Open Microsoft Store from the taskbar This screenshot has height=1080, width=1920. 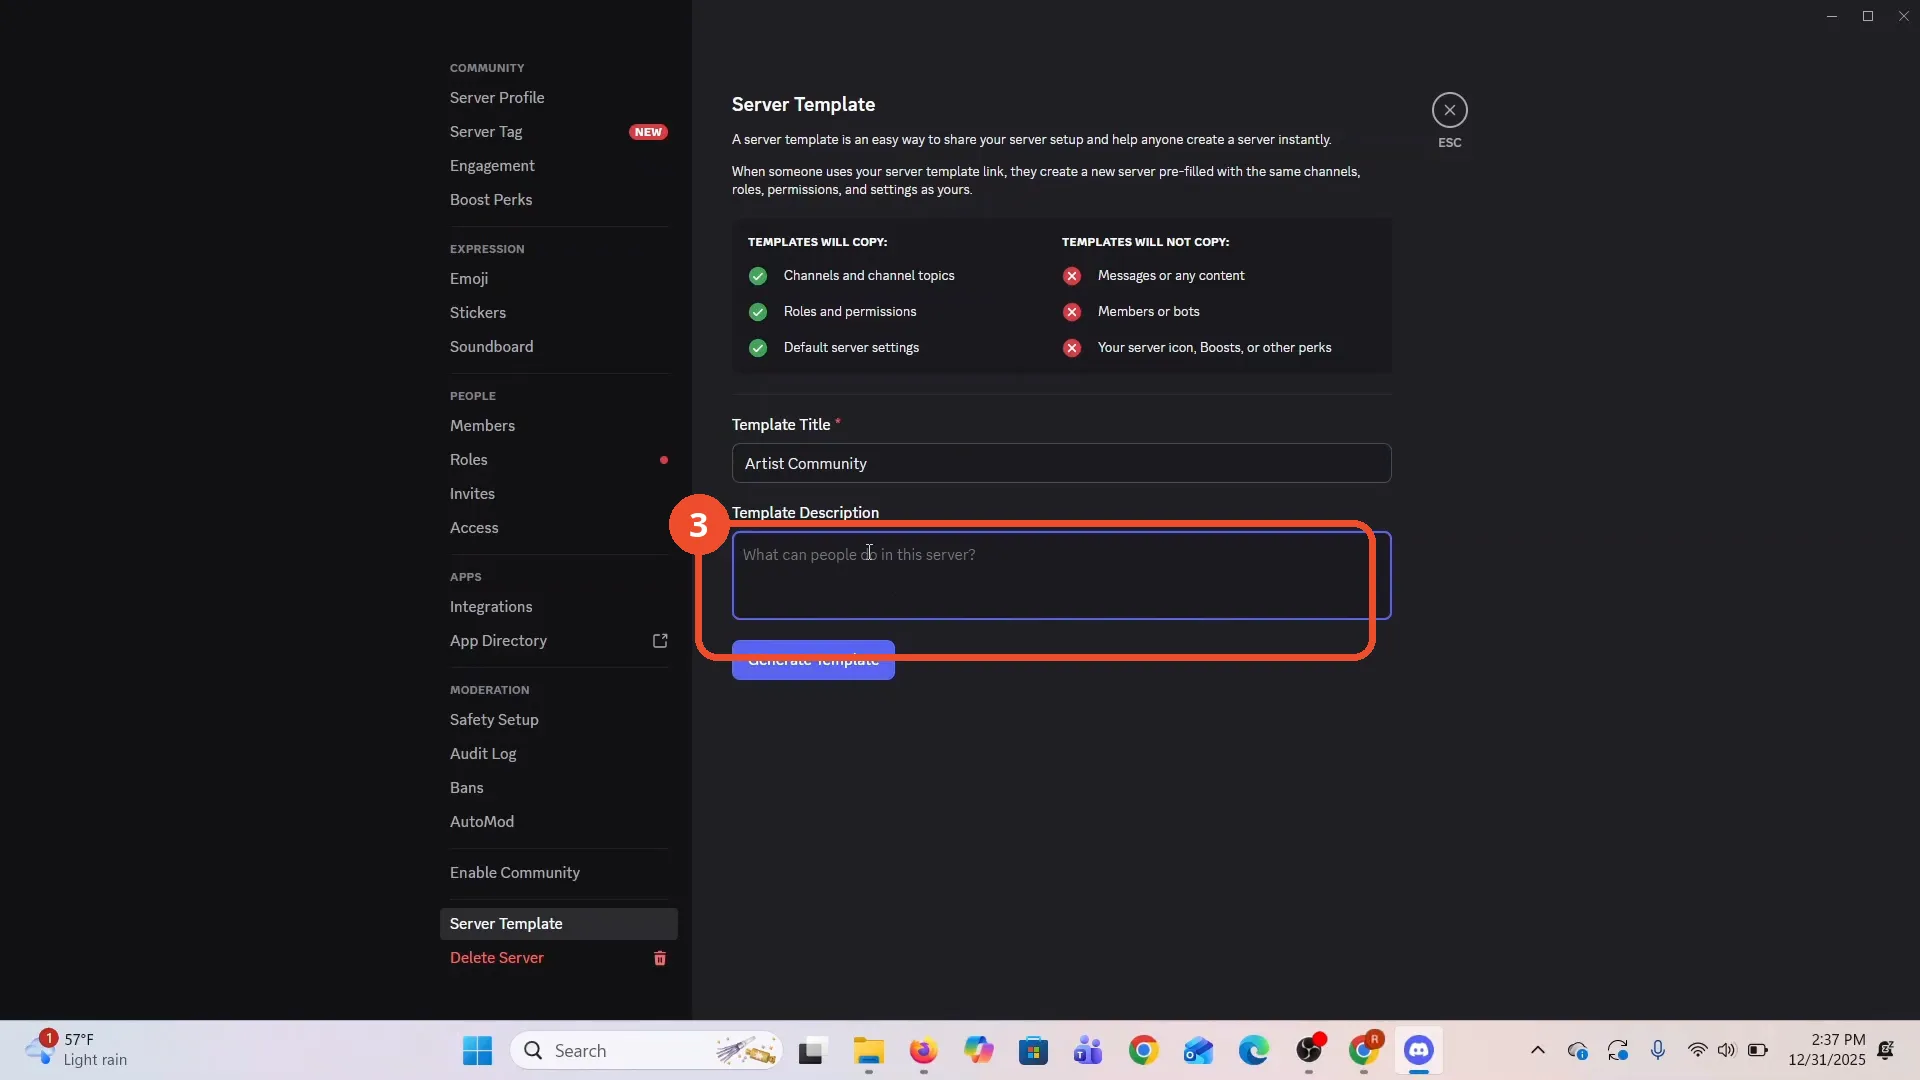pyautogui.click(x=1033, y=1050)
